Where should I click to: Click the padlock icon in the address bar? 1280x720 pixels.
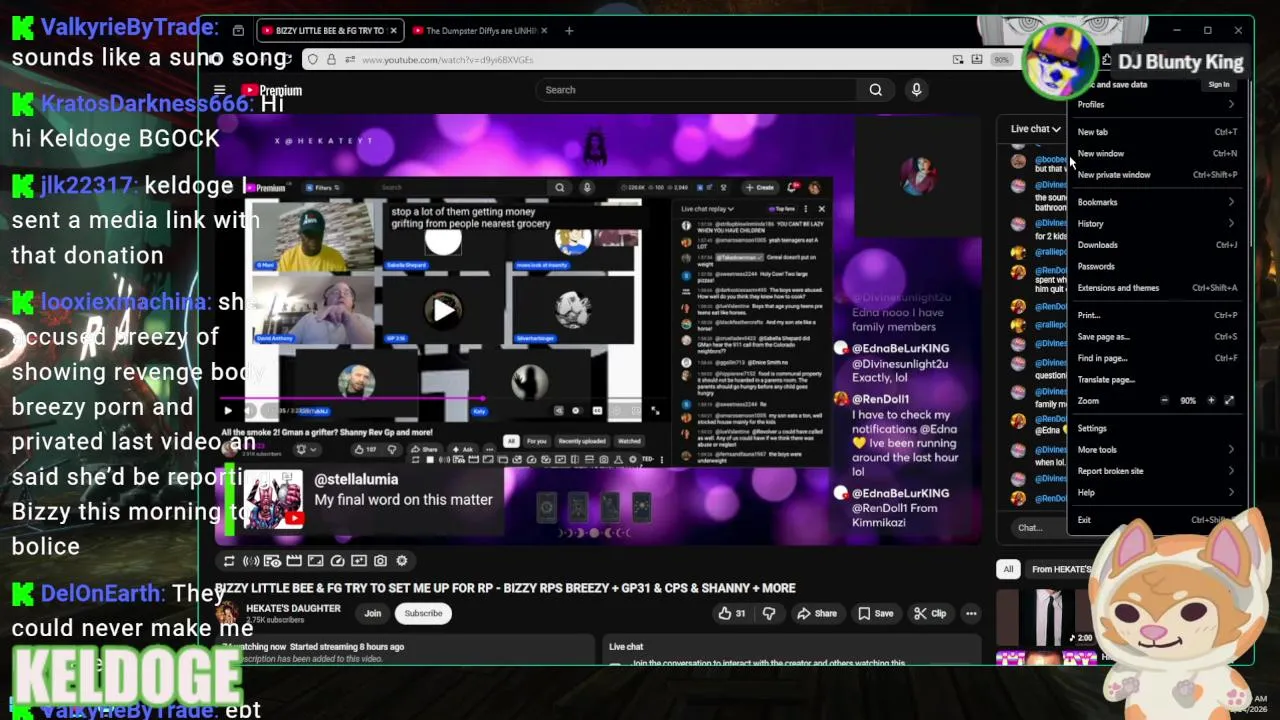331,60
